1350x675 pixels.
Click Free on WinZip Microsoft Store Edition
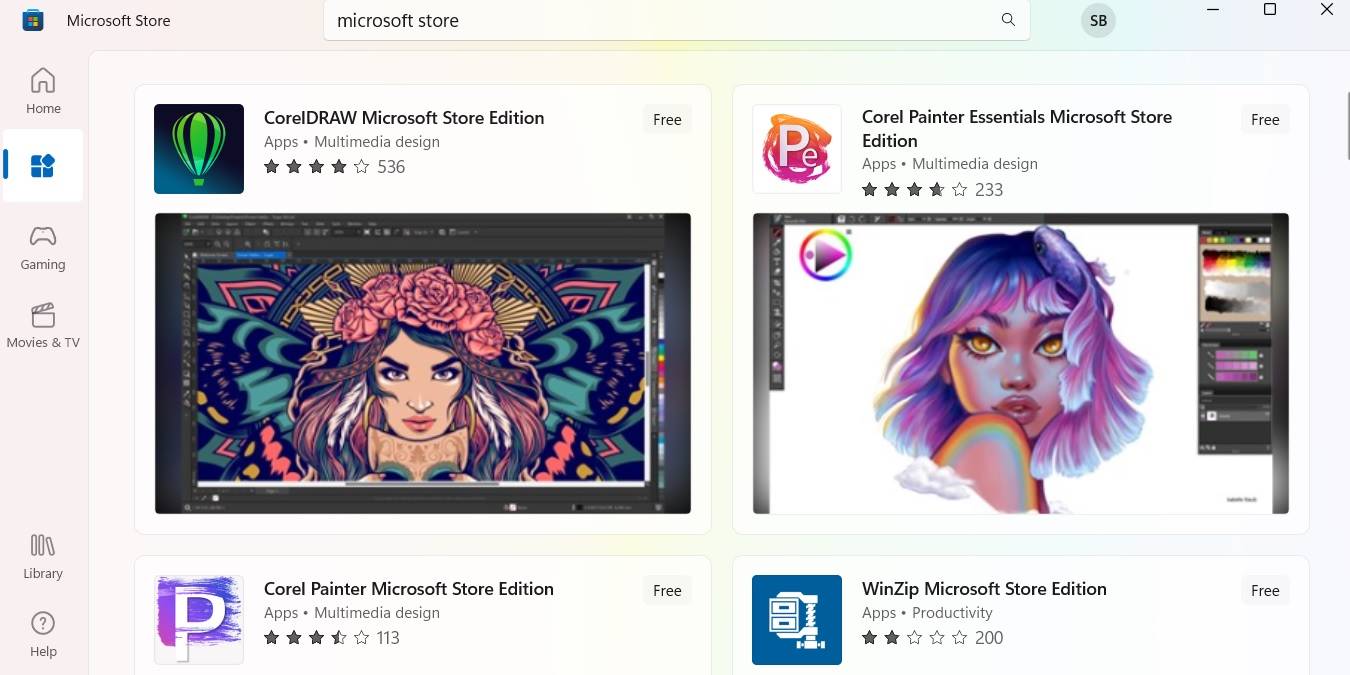(1265, 590)
